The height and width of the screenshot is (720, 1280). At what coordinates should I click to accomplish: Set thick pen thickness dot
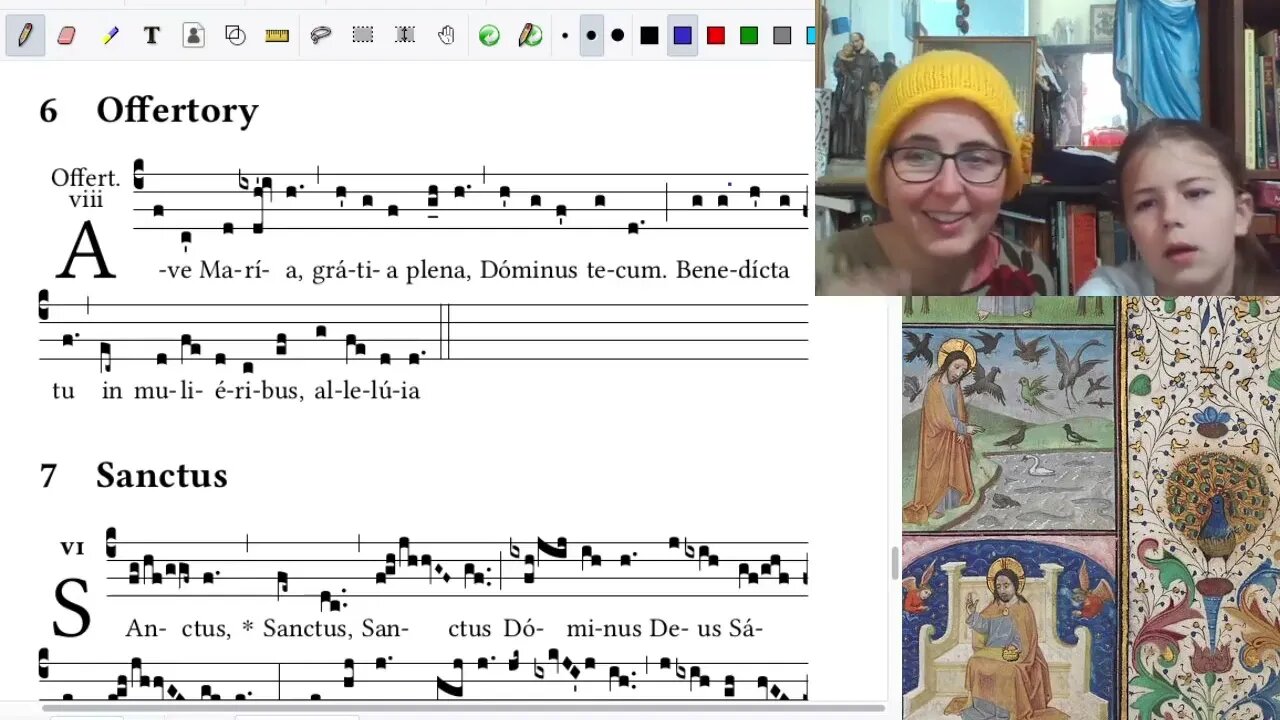click(x=617, y=36)
